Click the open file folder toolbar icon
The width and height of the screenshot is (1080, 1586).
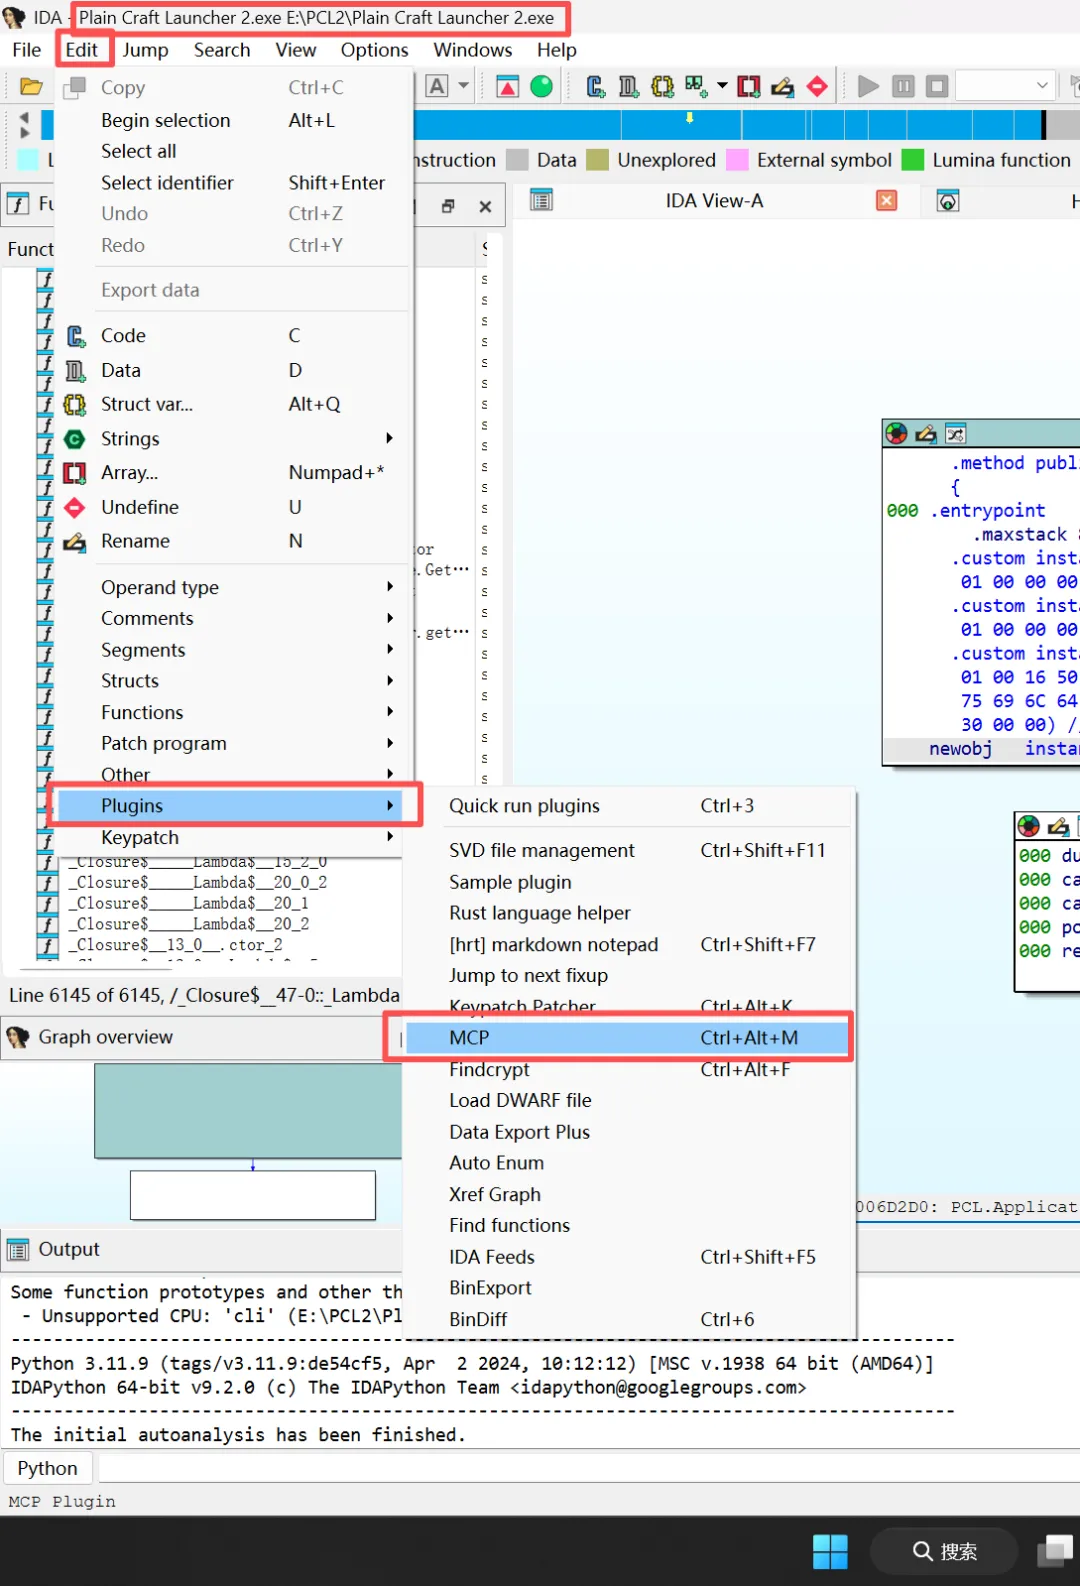[31, 87]
